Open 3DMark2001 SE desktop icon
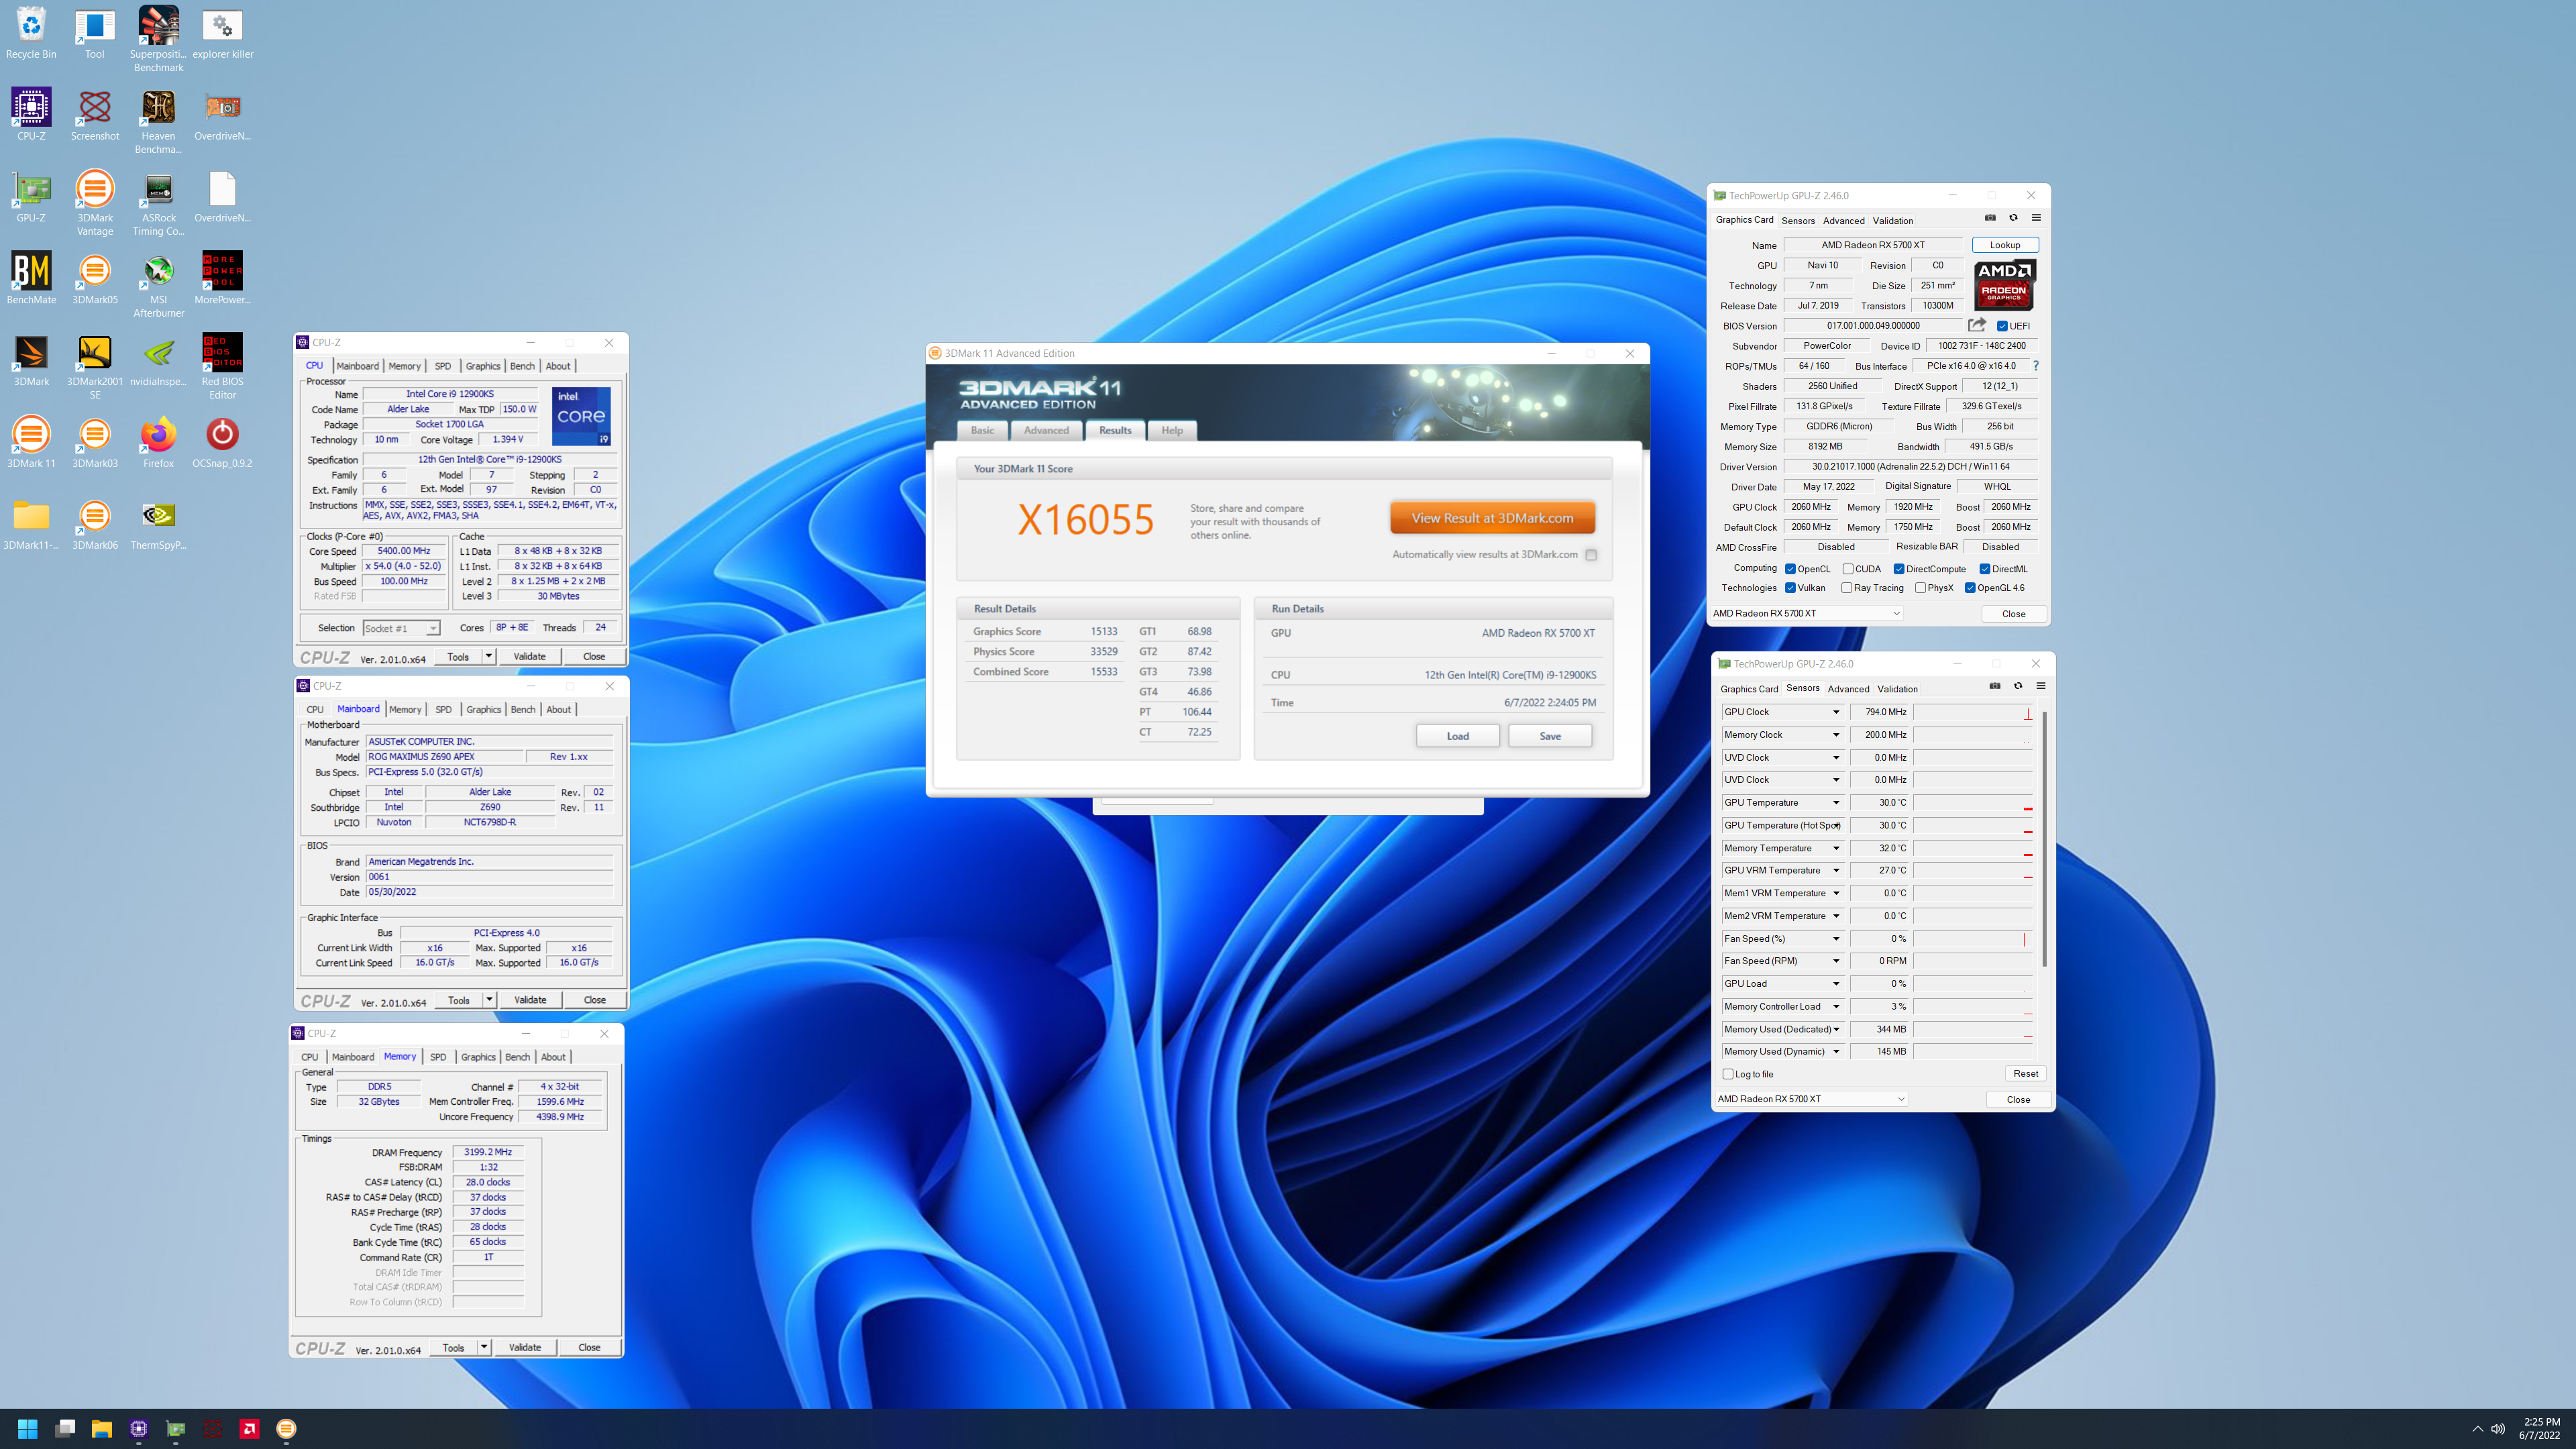Screen dimensions: 2576x1449 pyautogui.click(x=95, y=366)
